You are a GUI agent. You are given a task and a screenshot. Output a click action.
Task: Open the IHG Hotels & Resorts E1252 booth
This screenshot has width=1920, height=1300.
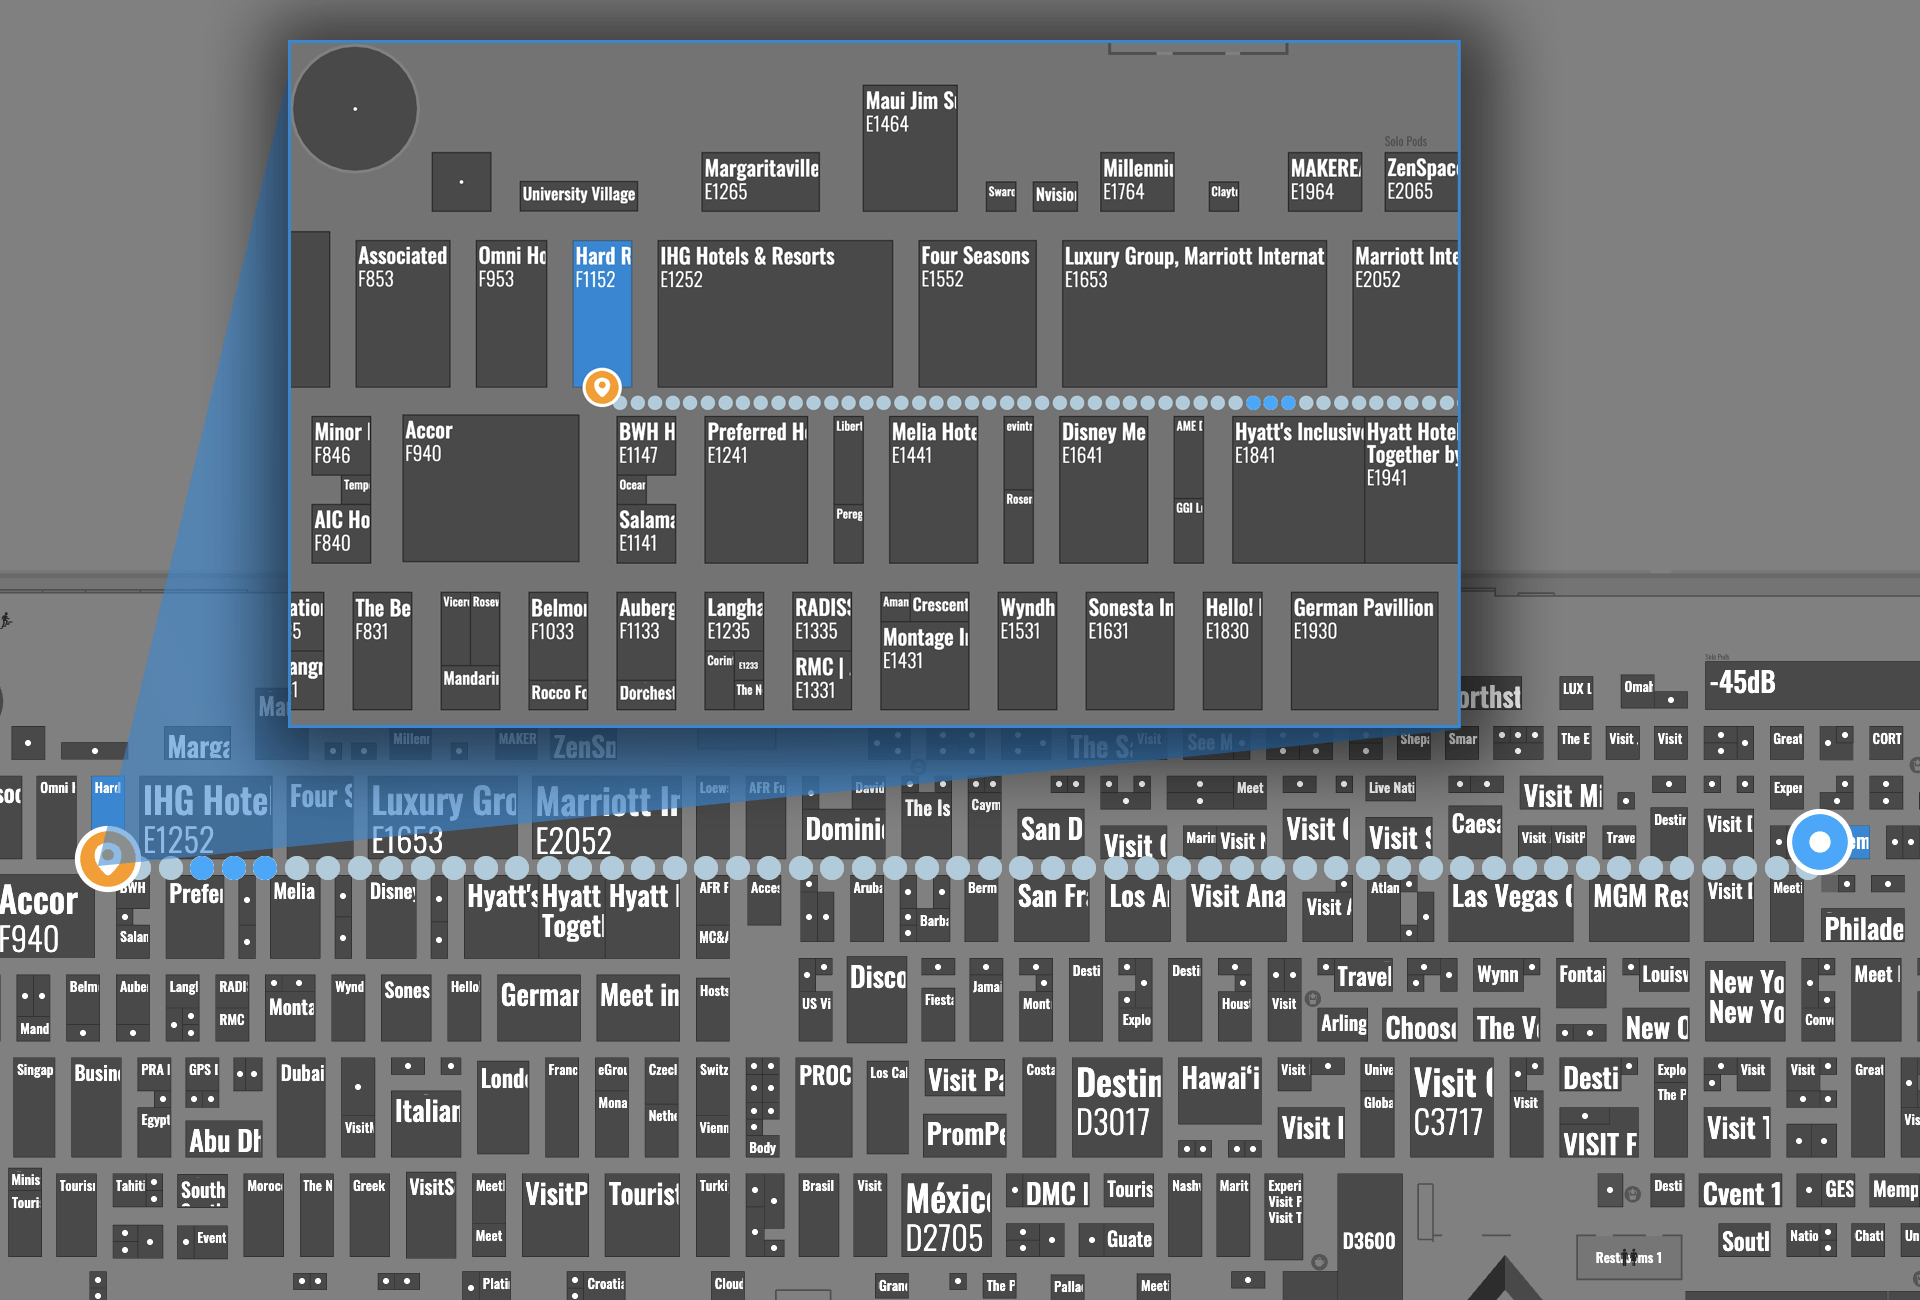(774, 312)
